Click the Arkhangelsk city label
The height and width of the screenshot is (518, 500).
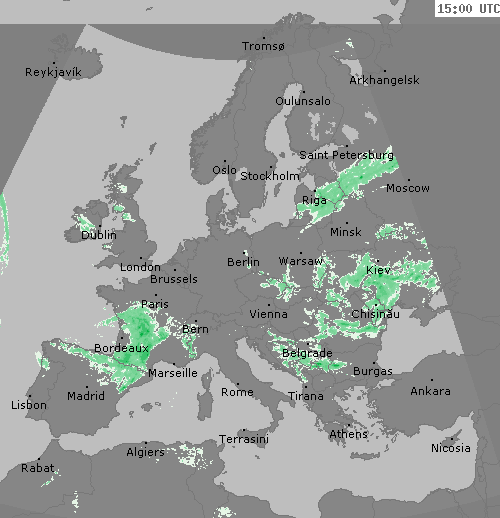tap(384, 80)
